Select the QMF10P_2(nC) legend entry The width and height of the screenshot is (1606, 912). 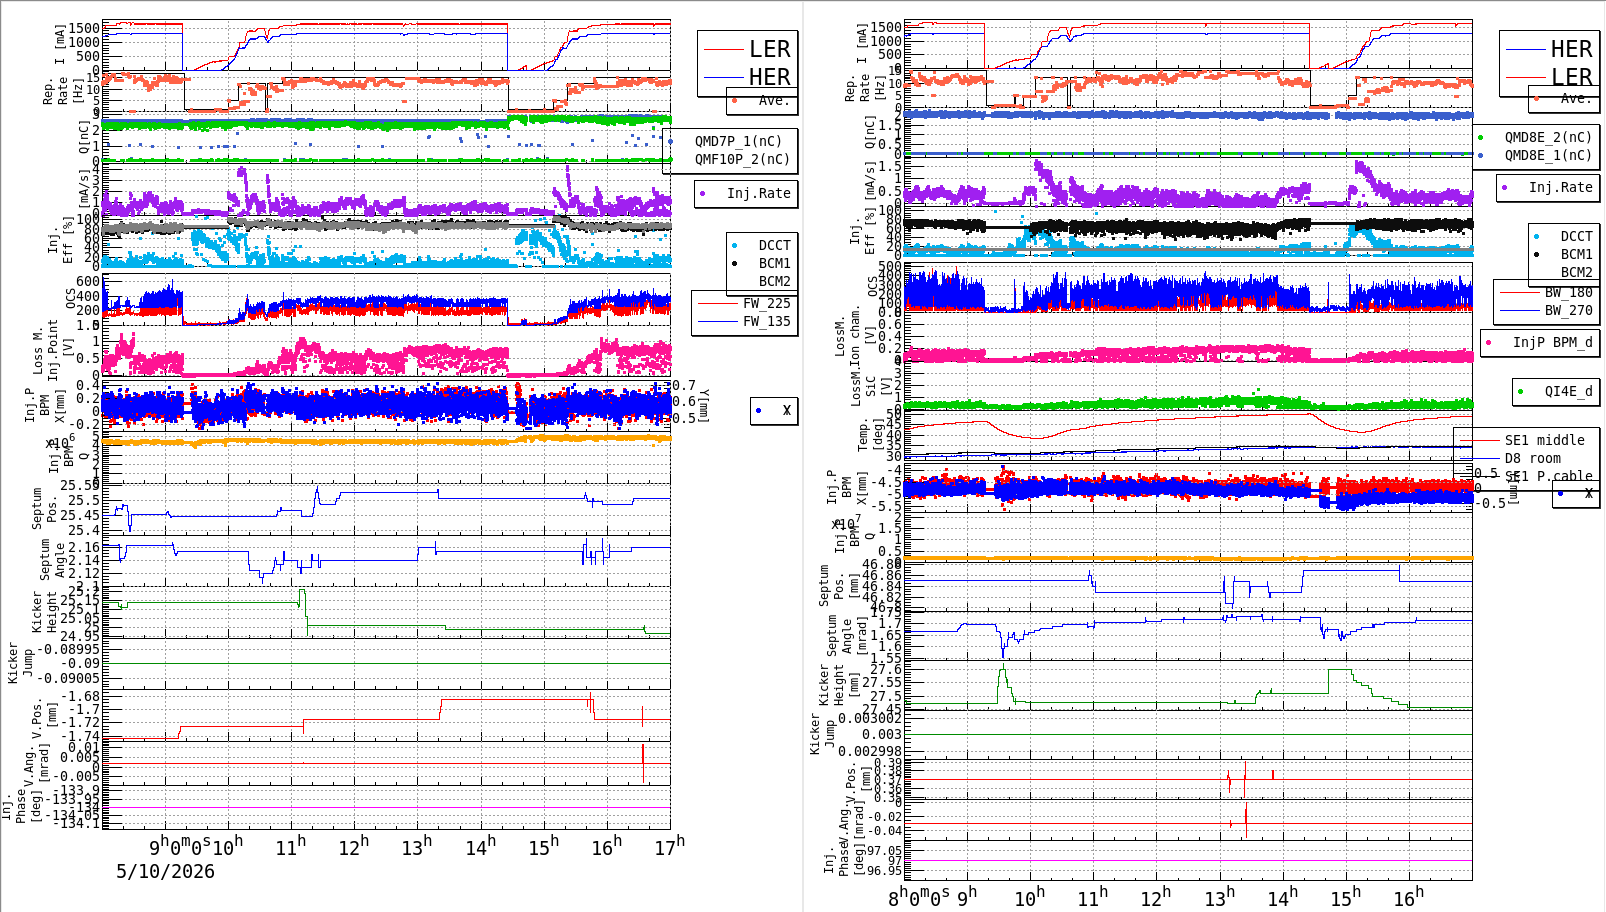742,159
